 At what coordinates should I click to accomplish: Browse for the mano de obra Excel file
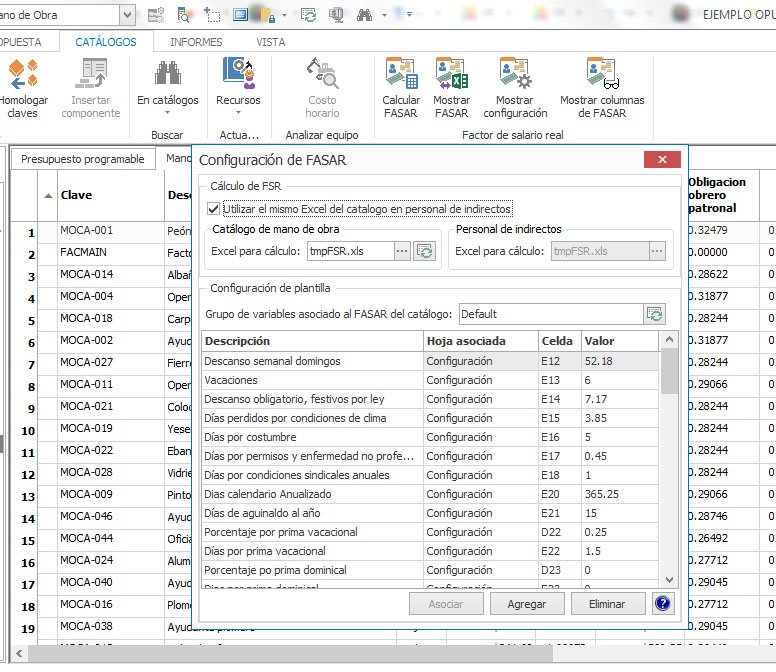402,251
